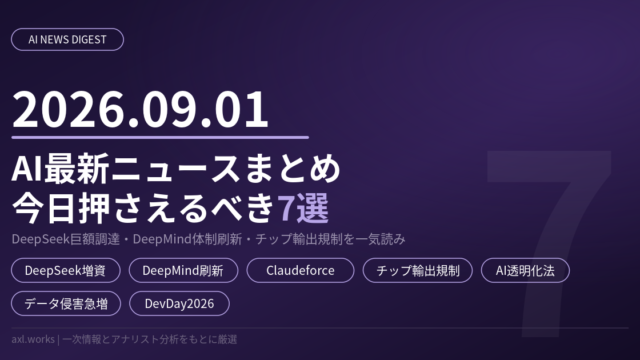This screenshot has width=640, height=360.
Task: Click the AI最新ニュースまとめ headline
Action: pos(176,168)
